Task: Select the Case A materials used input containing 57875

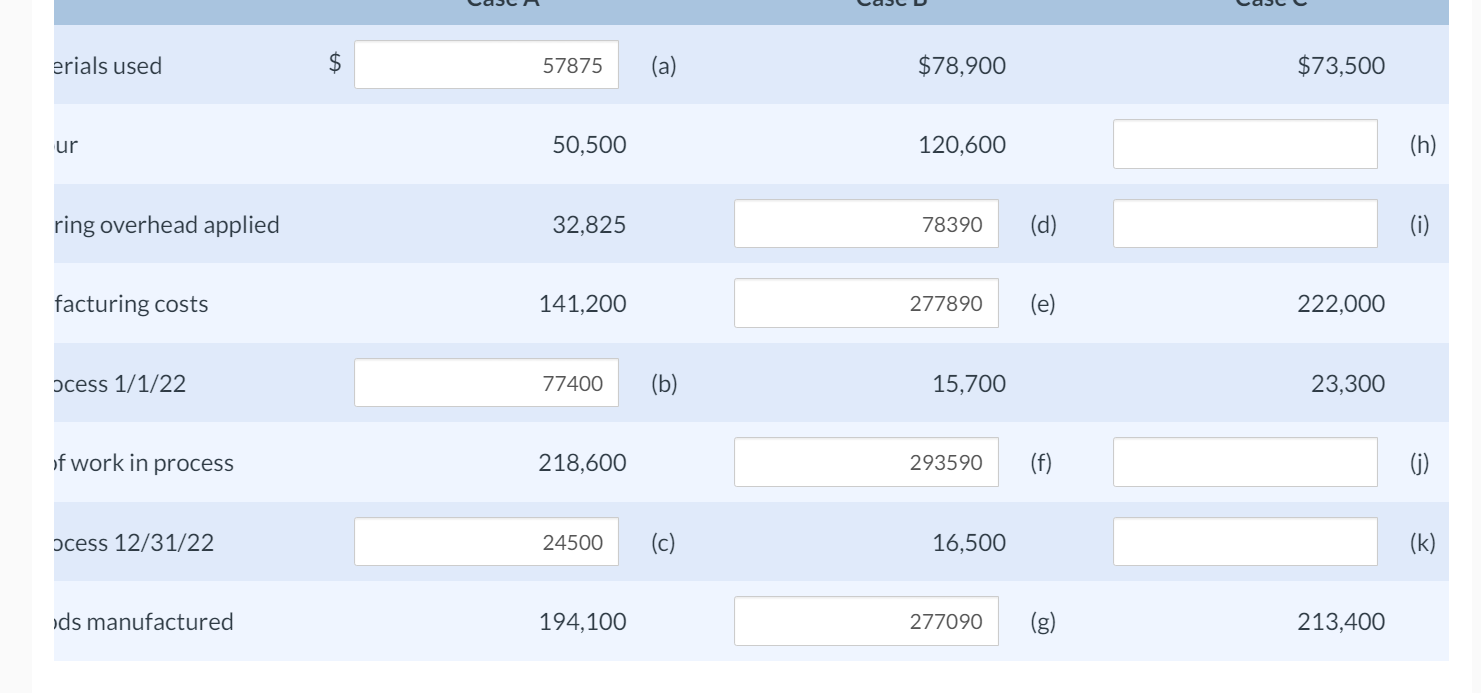Action: point(486,64)
